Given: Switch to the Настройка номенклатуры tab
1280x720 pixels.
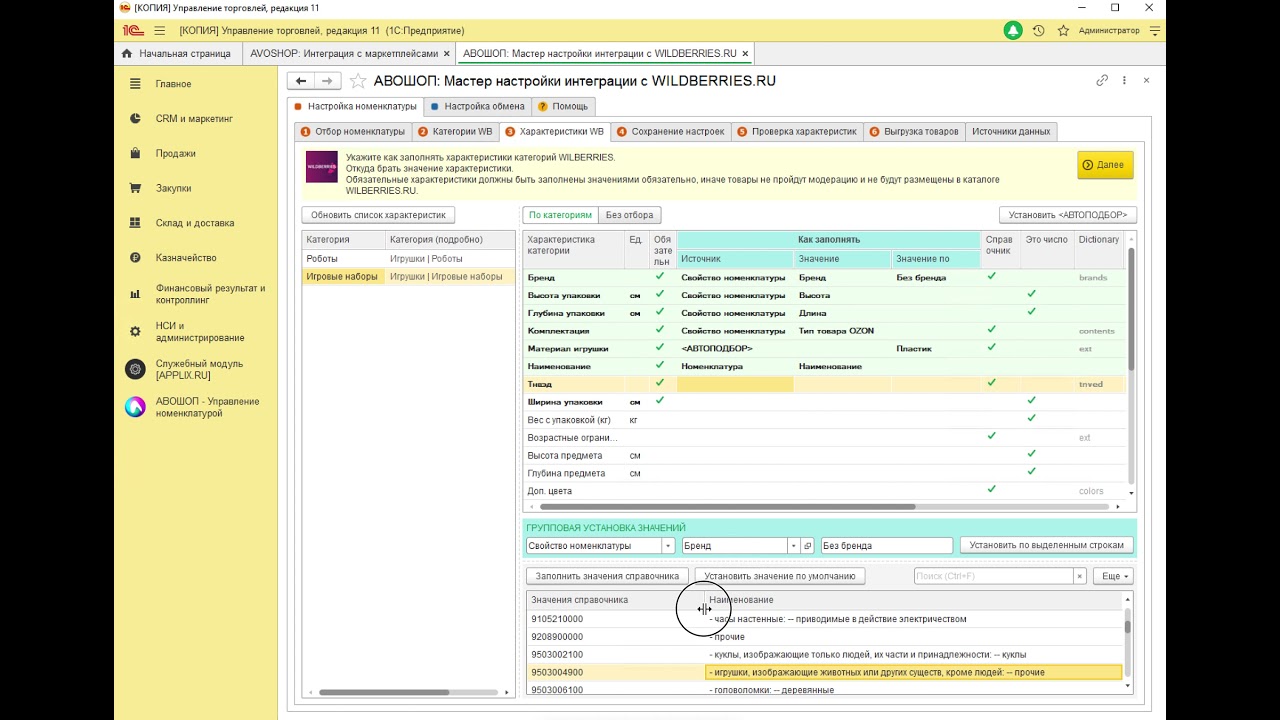Looking at the screenshot, I should pos(355,106).
